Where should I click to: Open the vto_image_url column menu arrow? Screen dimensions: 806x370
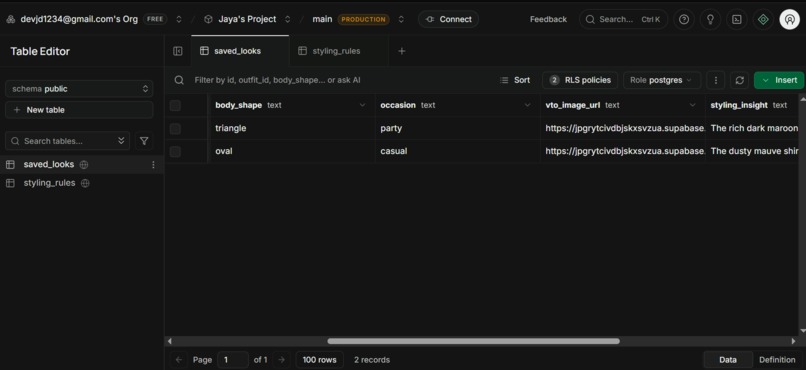[x=692, y=105]
